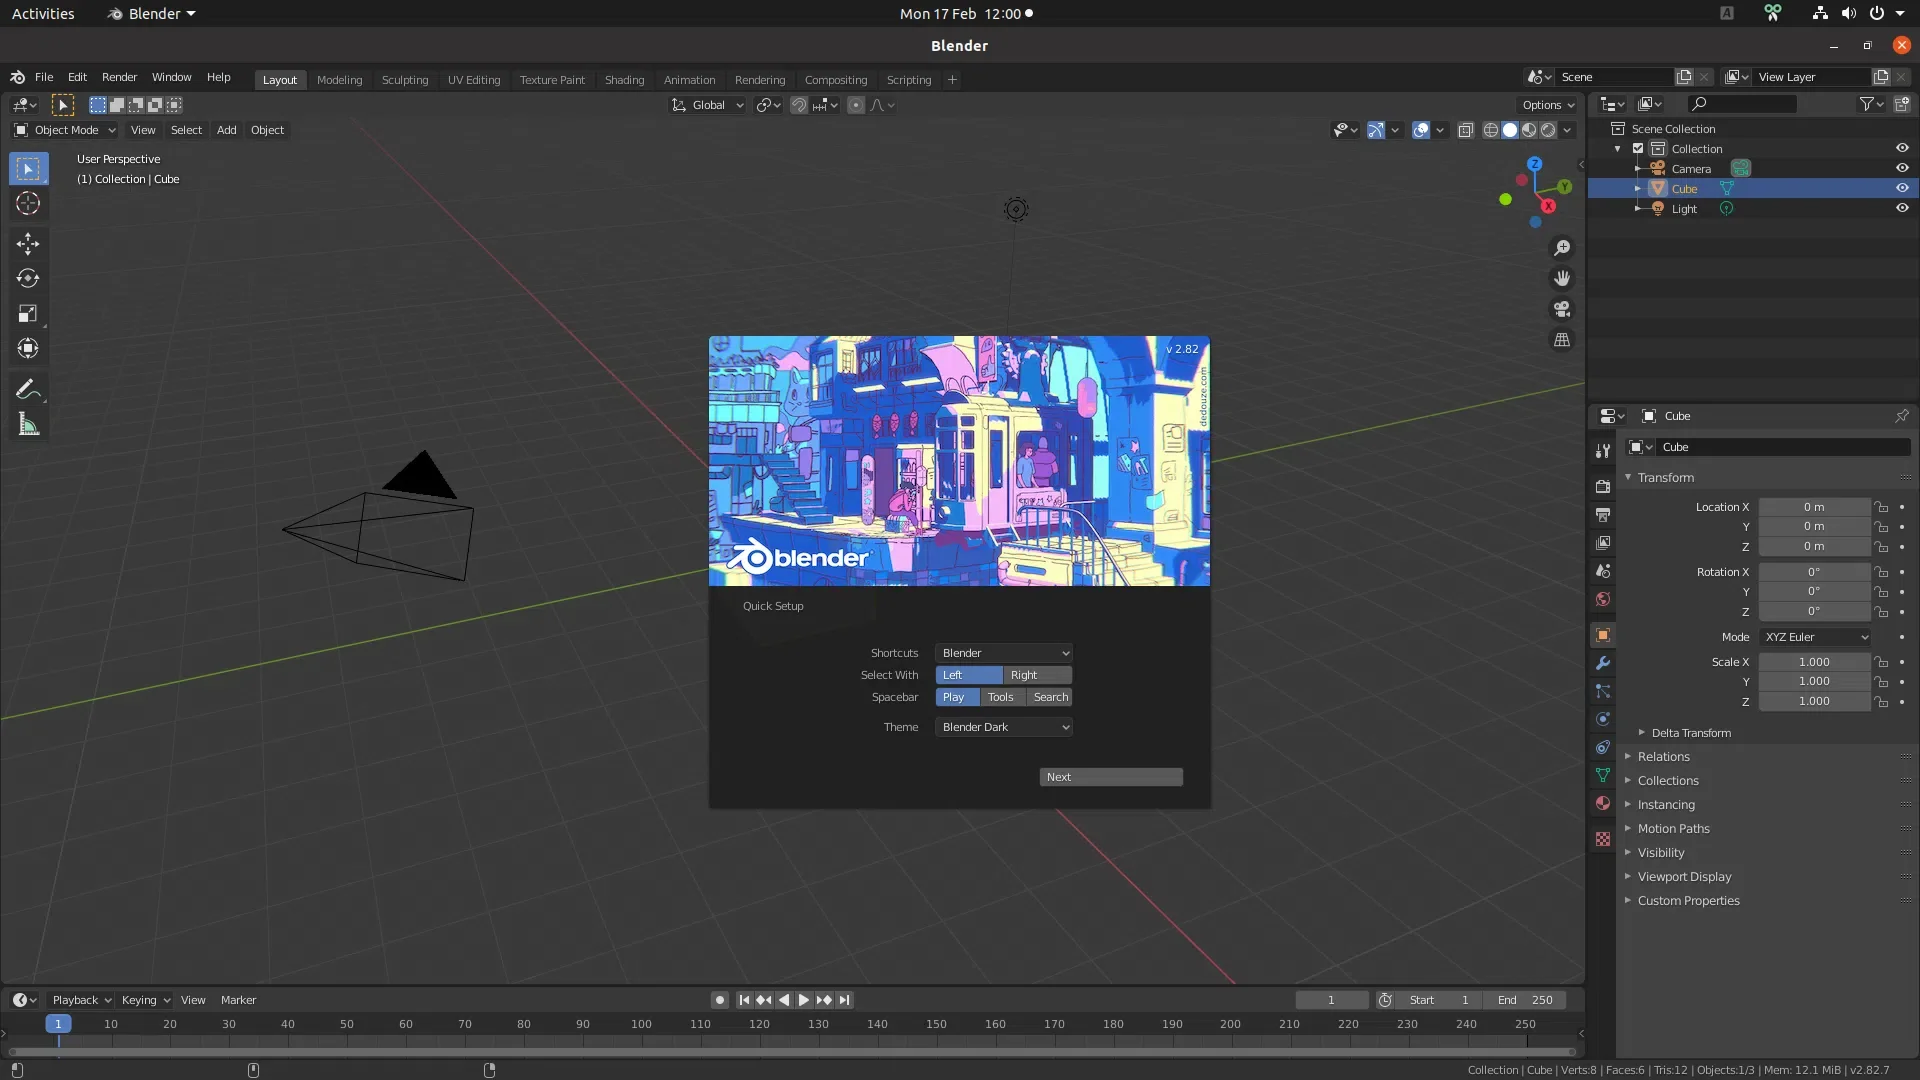Open the Output properties tab
The height and width of the screenshot is (1080, 1920).
(1603, 514)
